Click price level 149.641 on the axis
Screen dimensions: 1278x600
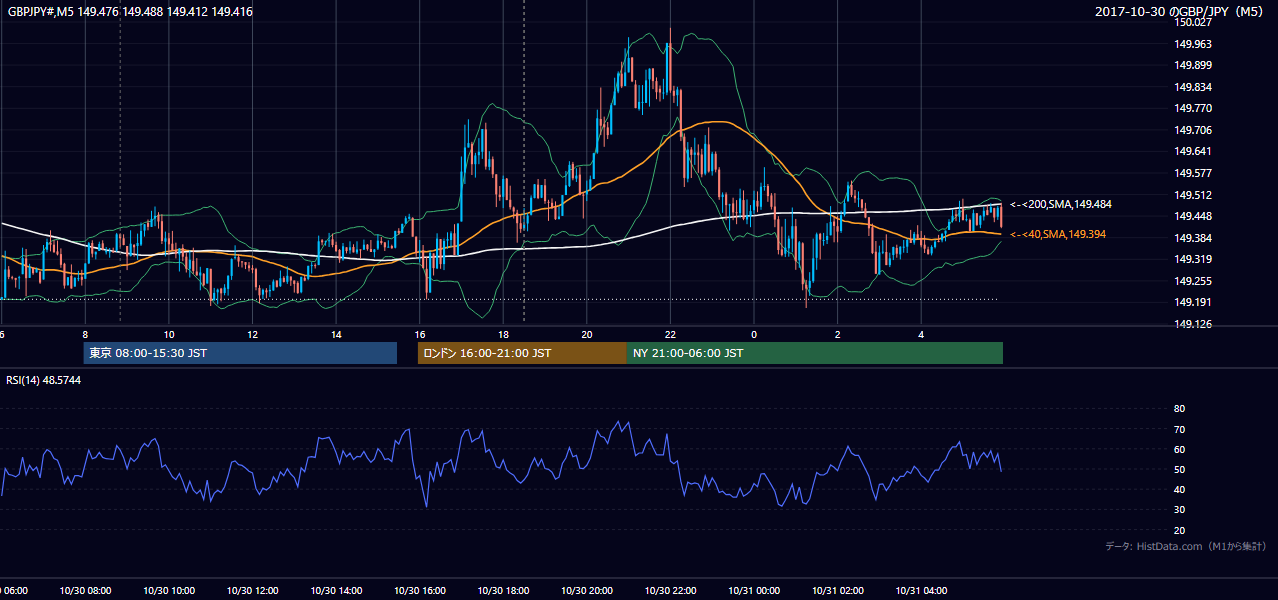1194,152
